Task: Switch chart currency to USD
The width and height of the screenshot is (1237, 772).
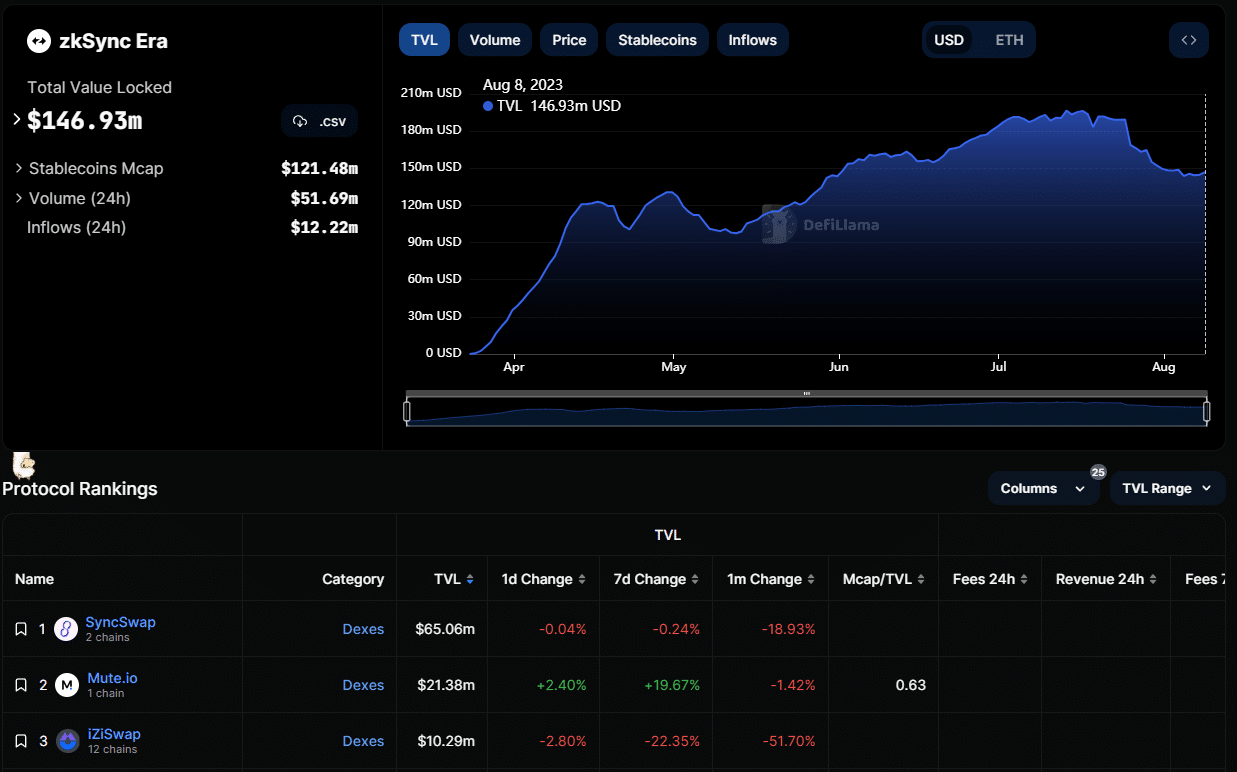Action: [x=949, y=40]
